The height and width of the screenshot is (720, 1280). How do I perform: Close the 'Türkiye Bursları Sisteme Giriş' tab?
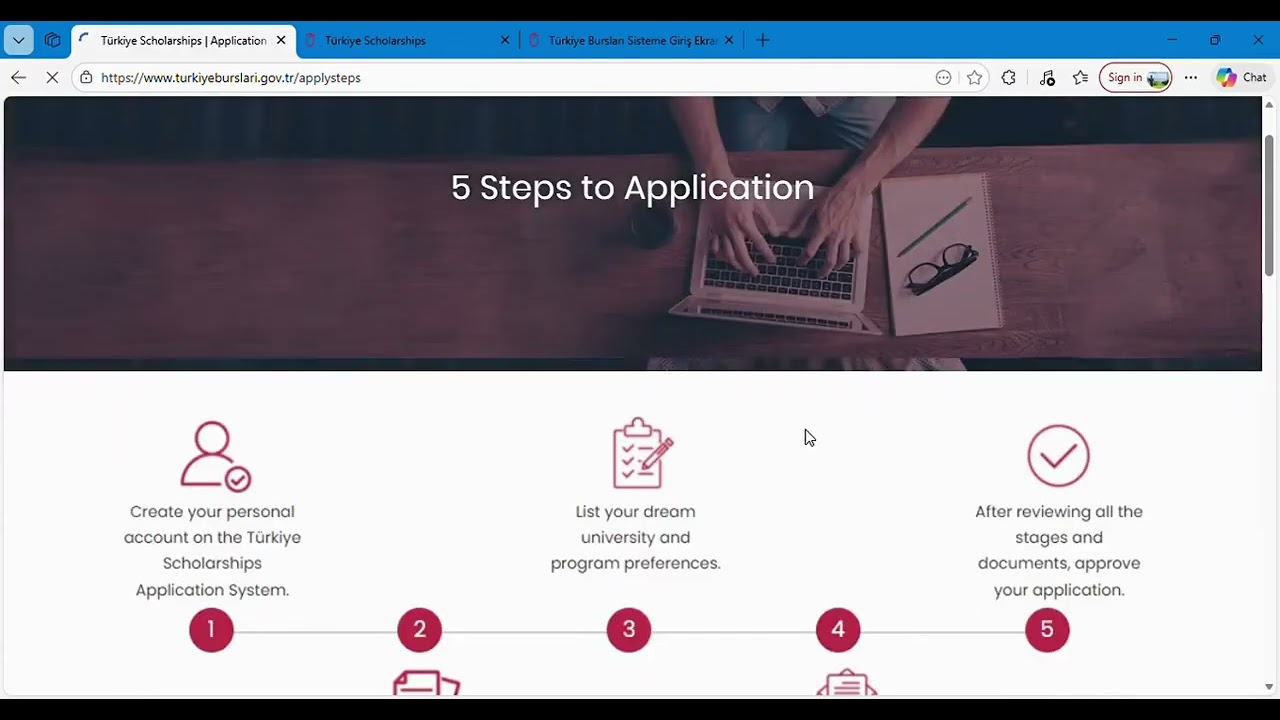click(729, 40)
